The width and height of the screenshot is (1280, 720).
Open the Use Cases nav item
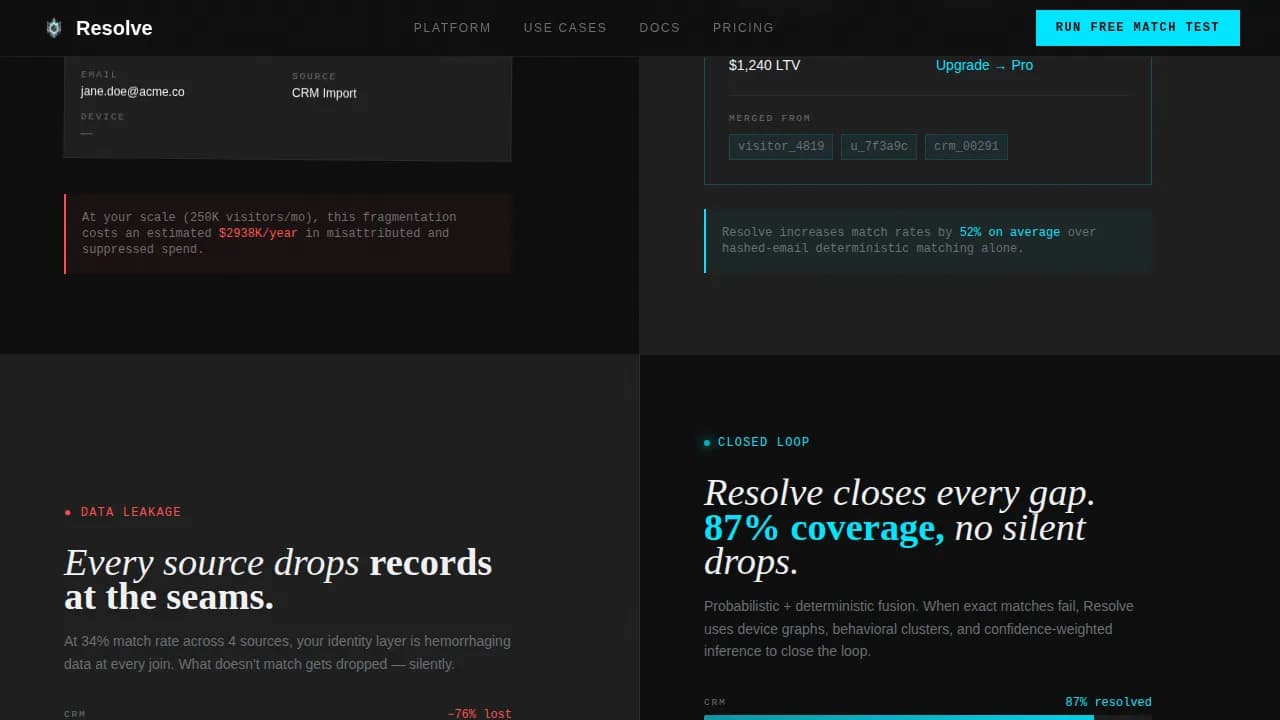coord(565,28)
